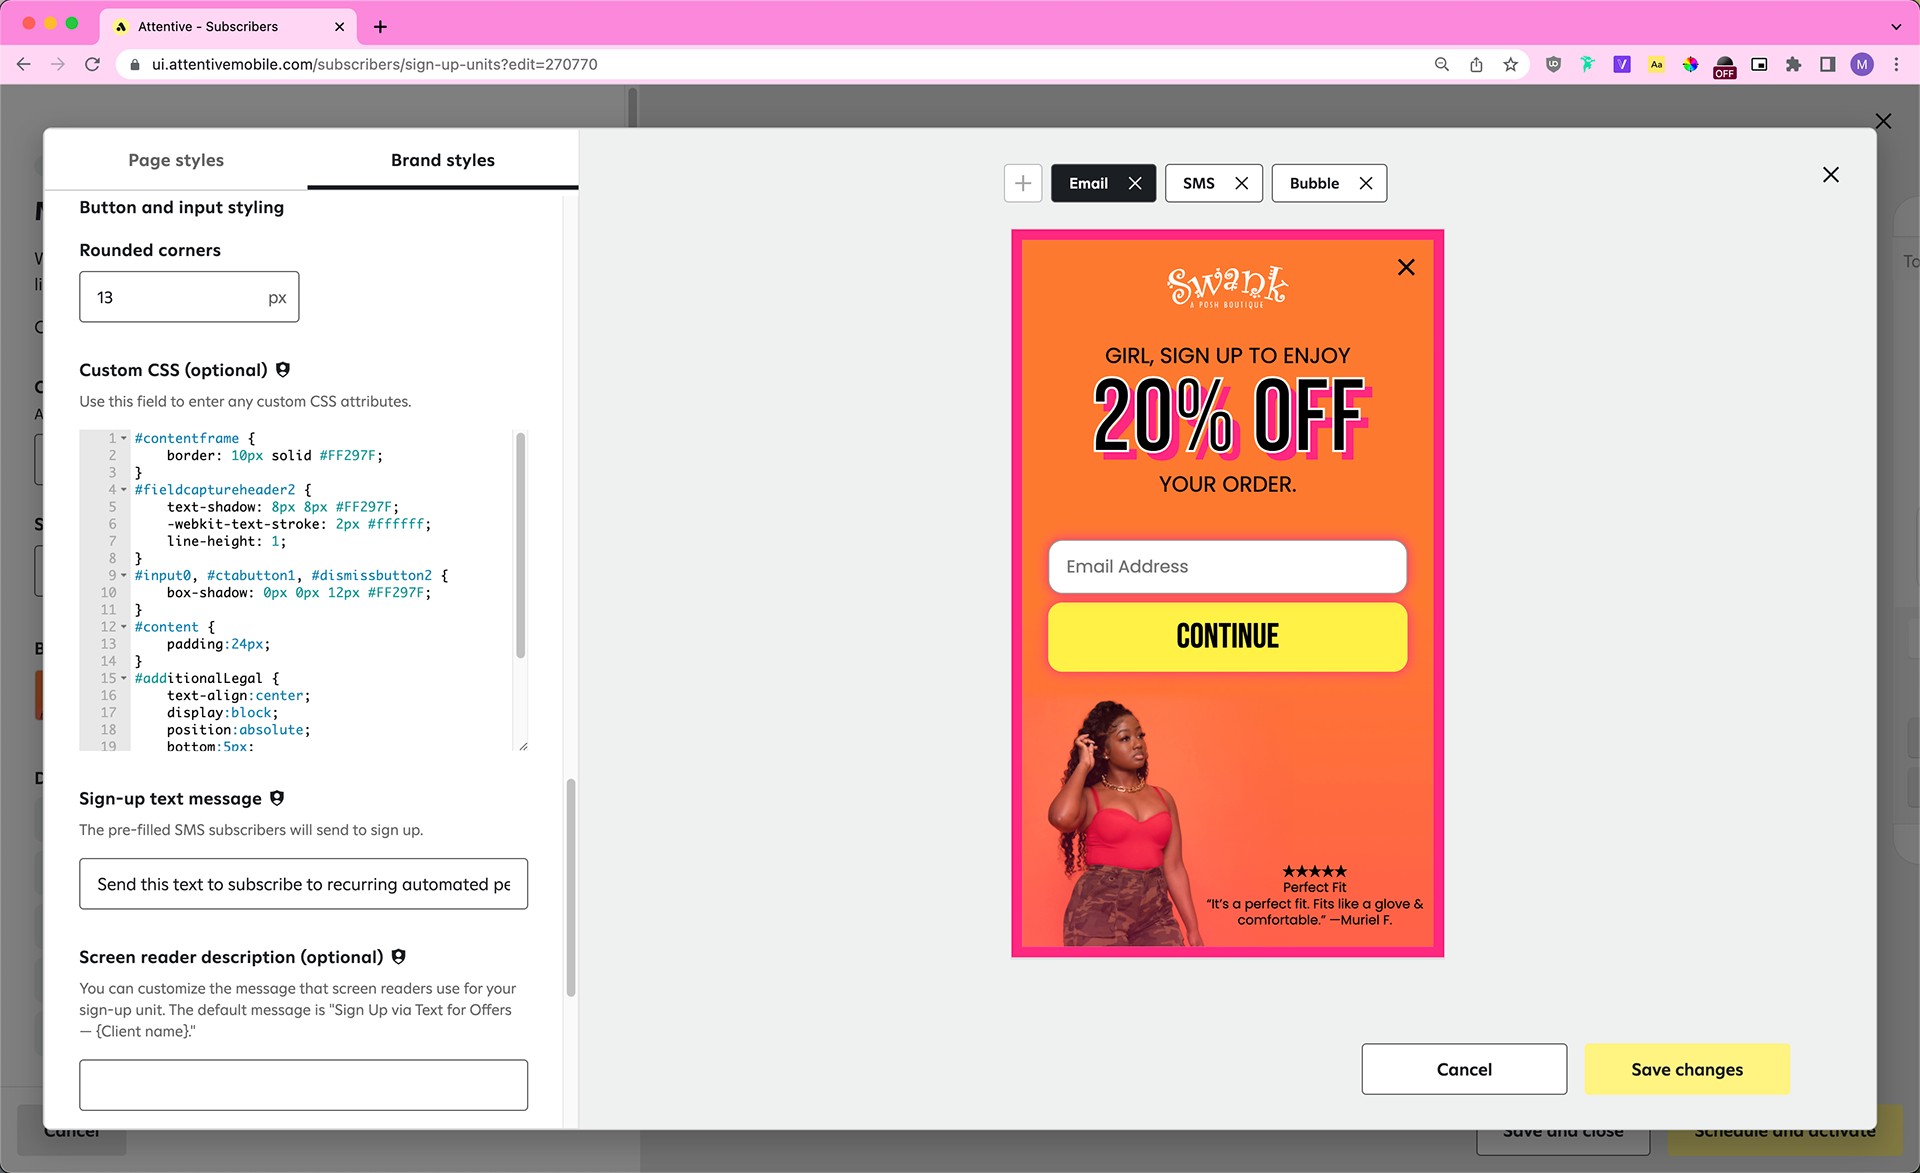Click the plus icon to add view
This screenshot has height=1173, width=1920.
1022,183
